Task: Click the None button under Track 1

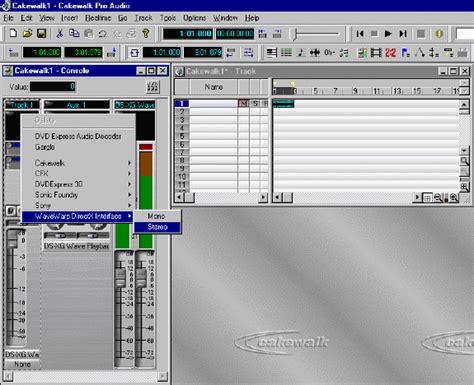Action: [x=22, y=364]
